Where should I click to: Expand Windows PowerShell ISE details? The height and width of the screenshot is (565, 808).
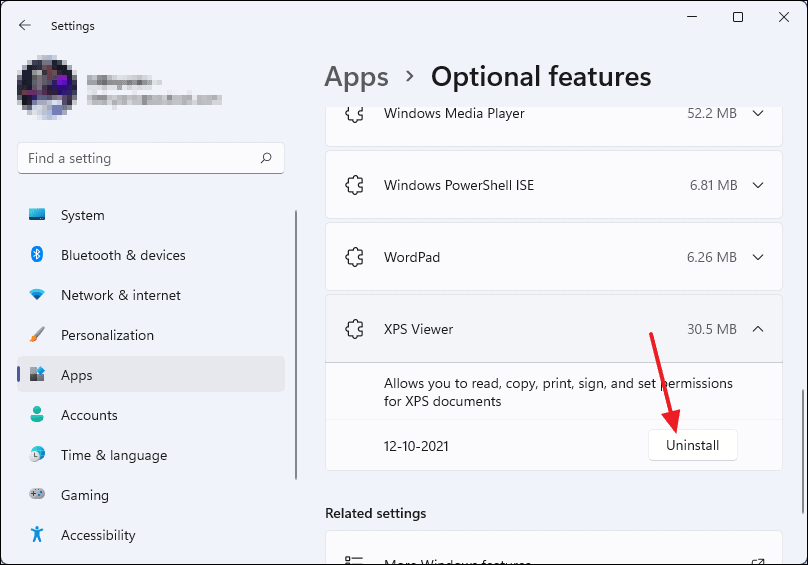click(758, 185)
